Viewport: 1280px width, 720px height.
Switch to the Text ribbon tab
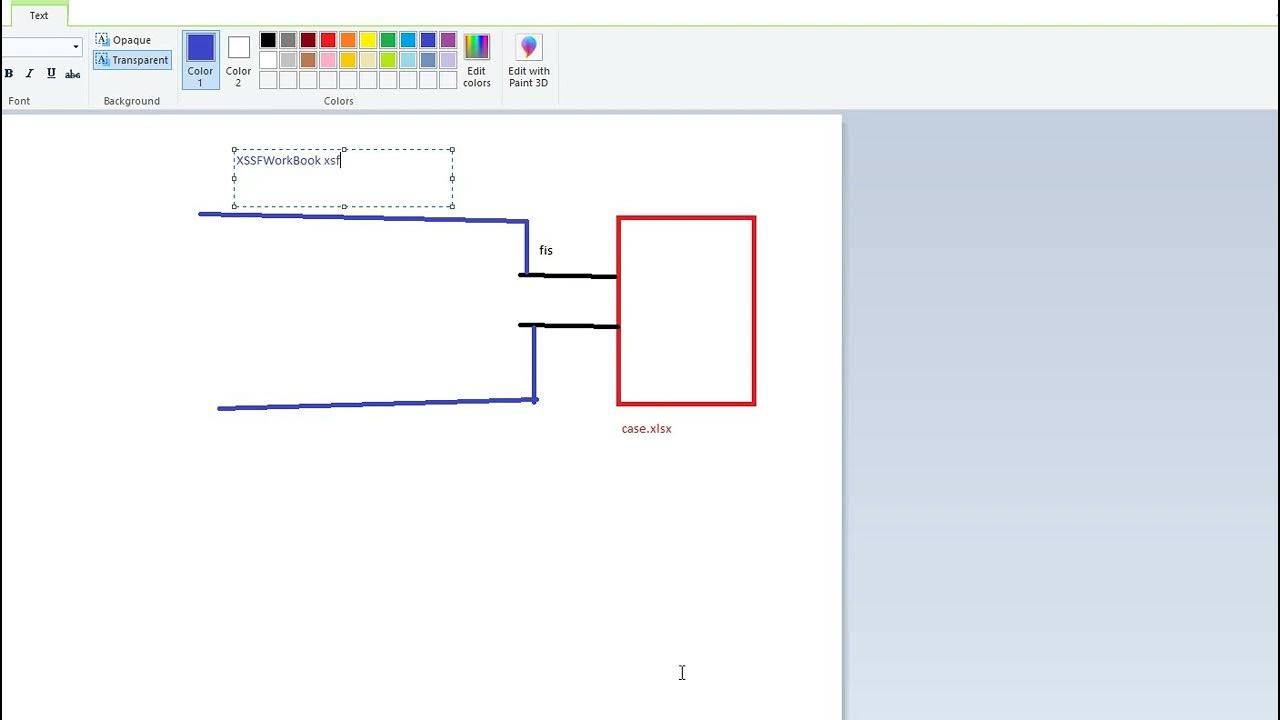coord(39,15)
